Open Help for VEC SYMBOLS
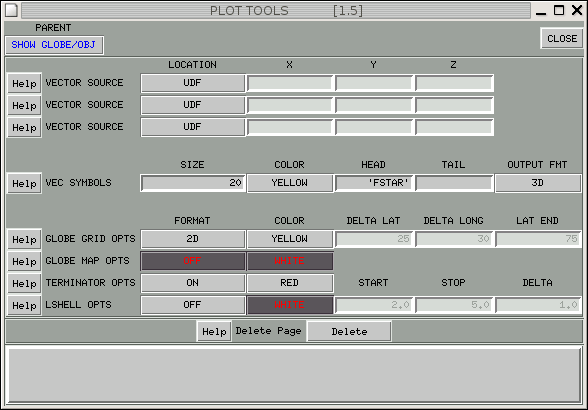The width and height of the screenshot is (588, 410). [x=24, y=183]
